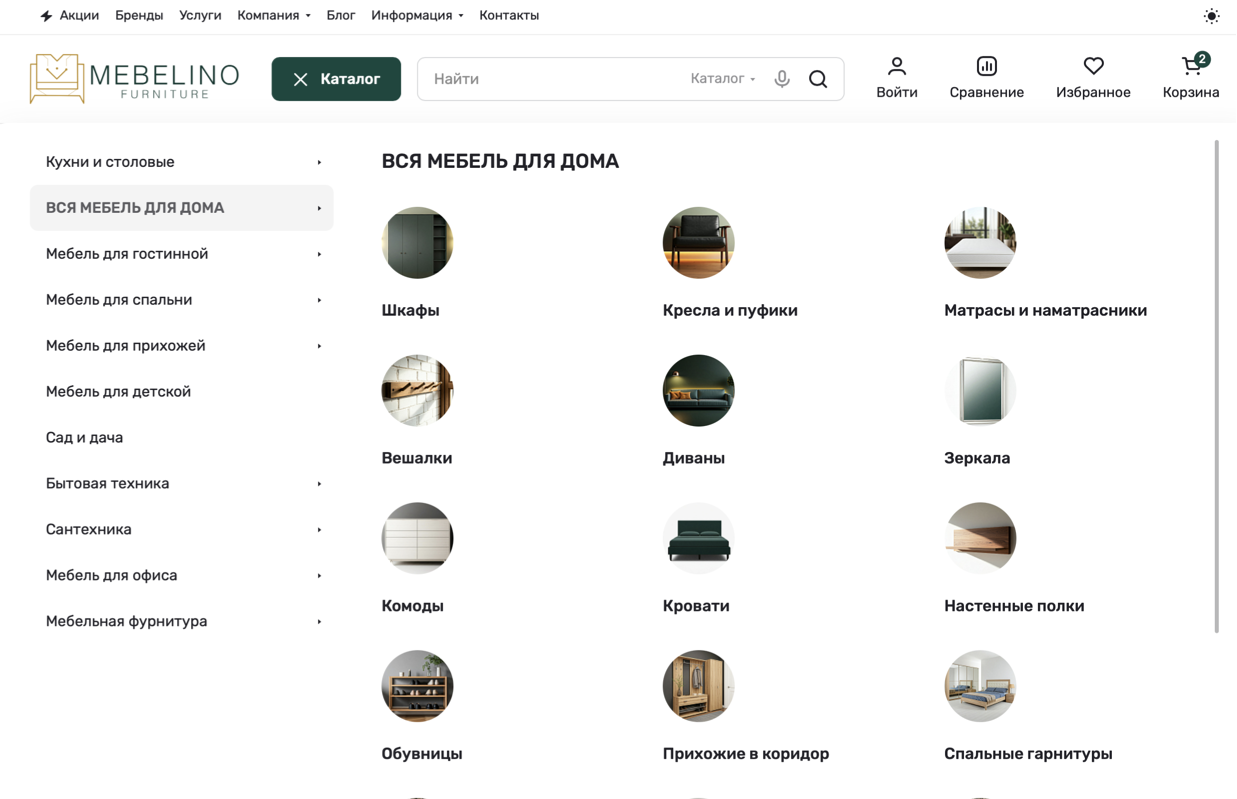Viewport: 1237px width, 799px height.
Task: Click the Шкафы round thumbnail
Action: (x=417, y=243)
